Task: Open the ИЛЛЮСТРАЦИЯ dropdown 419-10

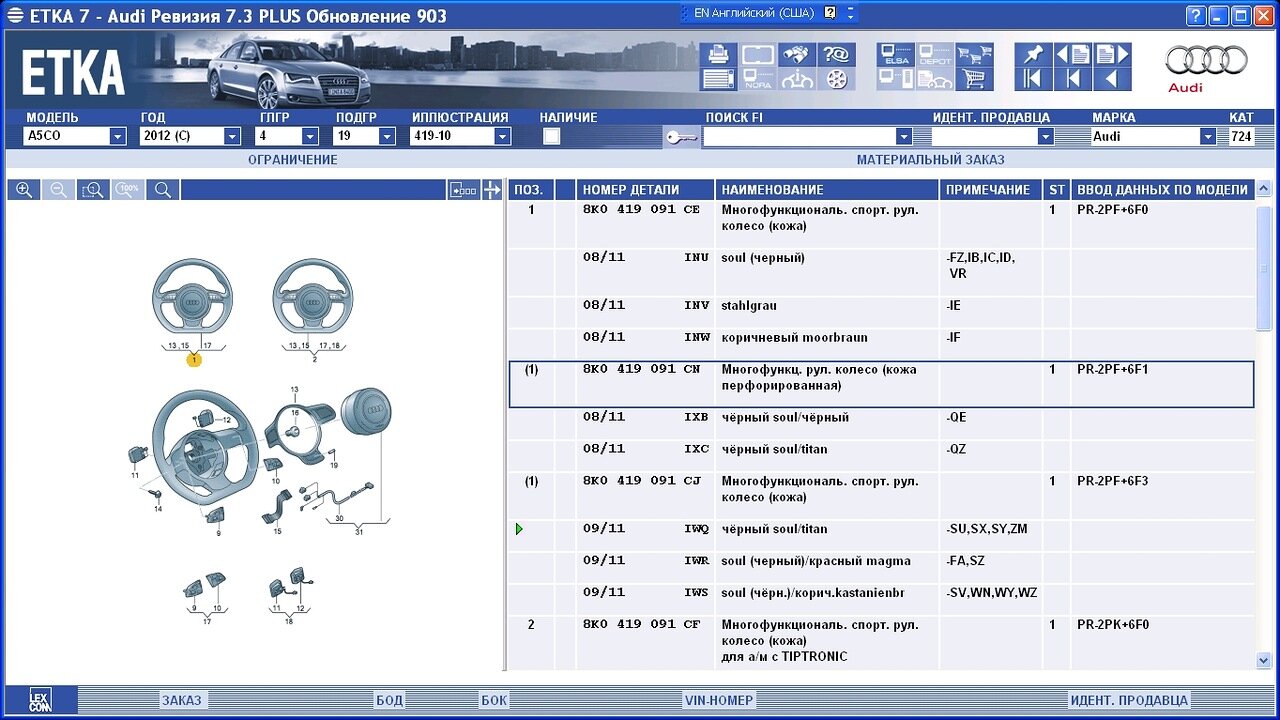Action: [x=461, y=137]
